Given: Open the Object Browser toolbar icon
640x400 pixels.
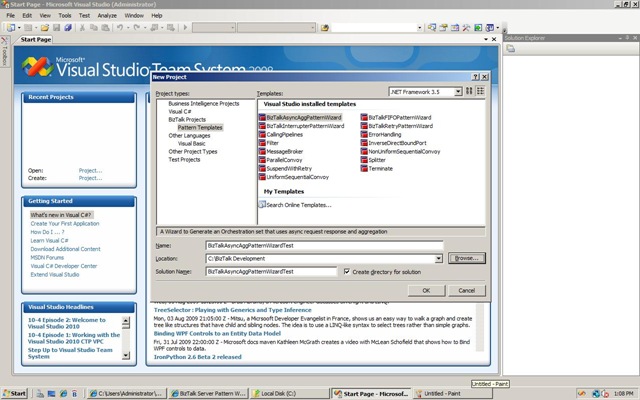Looking at the screenshot, I should 455,27.
